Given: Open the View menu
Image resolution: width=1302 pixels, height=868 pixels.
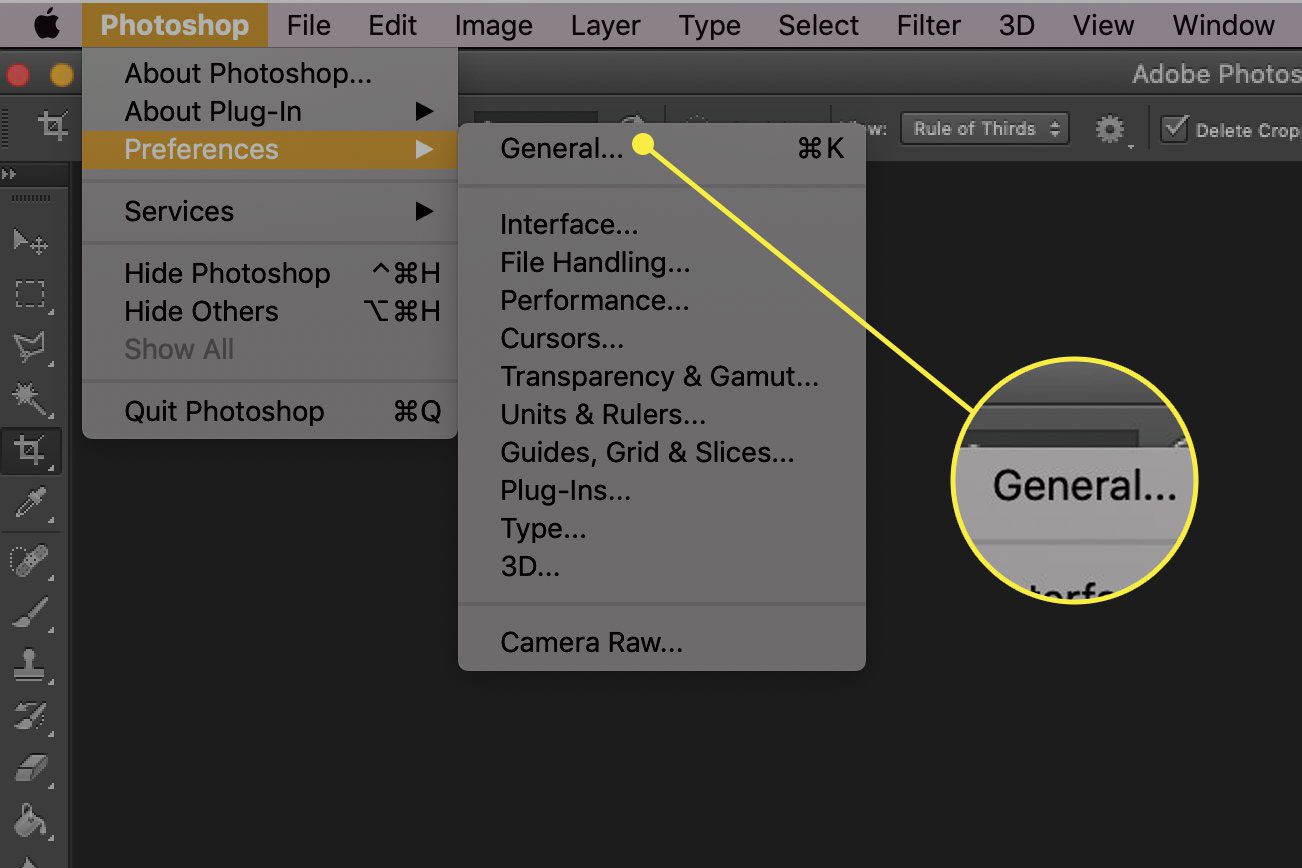Looking at the screenshot, I should [x=1104, y=25].
